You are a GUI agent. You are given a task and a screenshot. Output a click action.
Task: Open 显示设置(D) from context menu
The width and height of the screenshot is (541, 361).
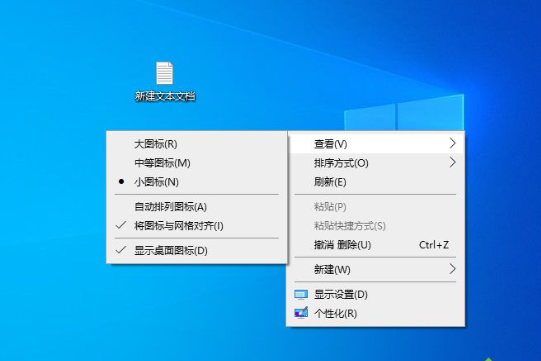[375, 294]
